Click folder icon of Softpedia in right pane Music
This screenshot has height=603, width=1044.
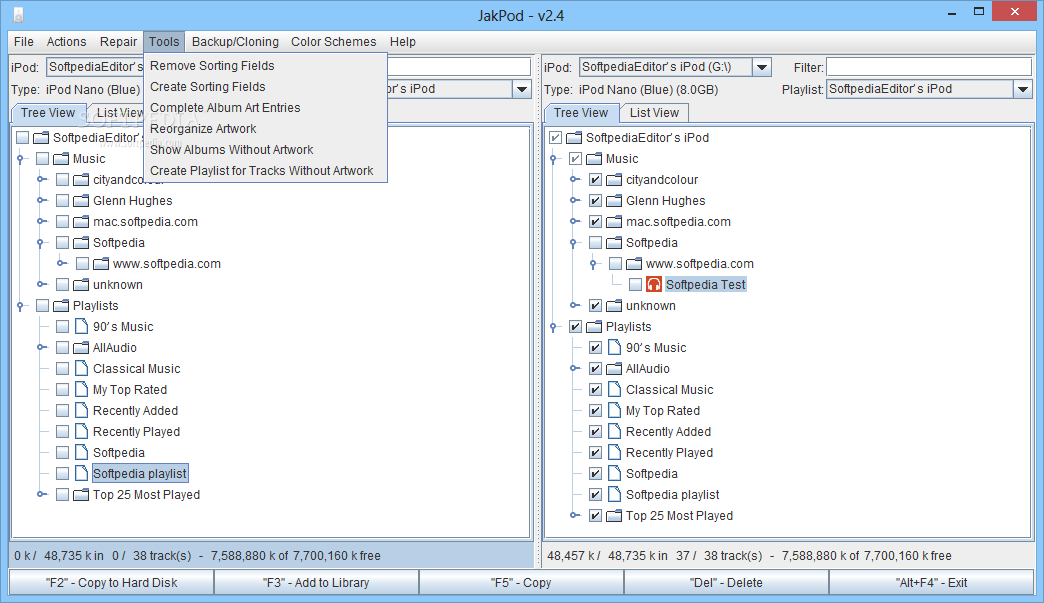pos(614,243)
